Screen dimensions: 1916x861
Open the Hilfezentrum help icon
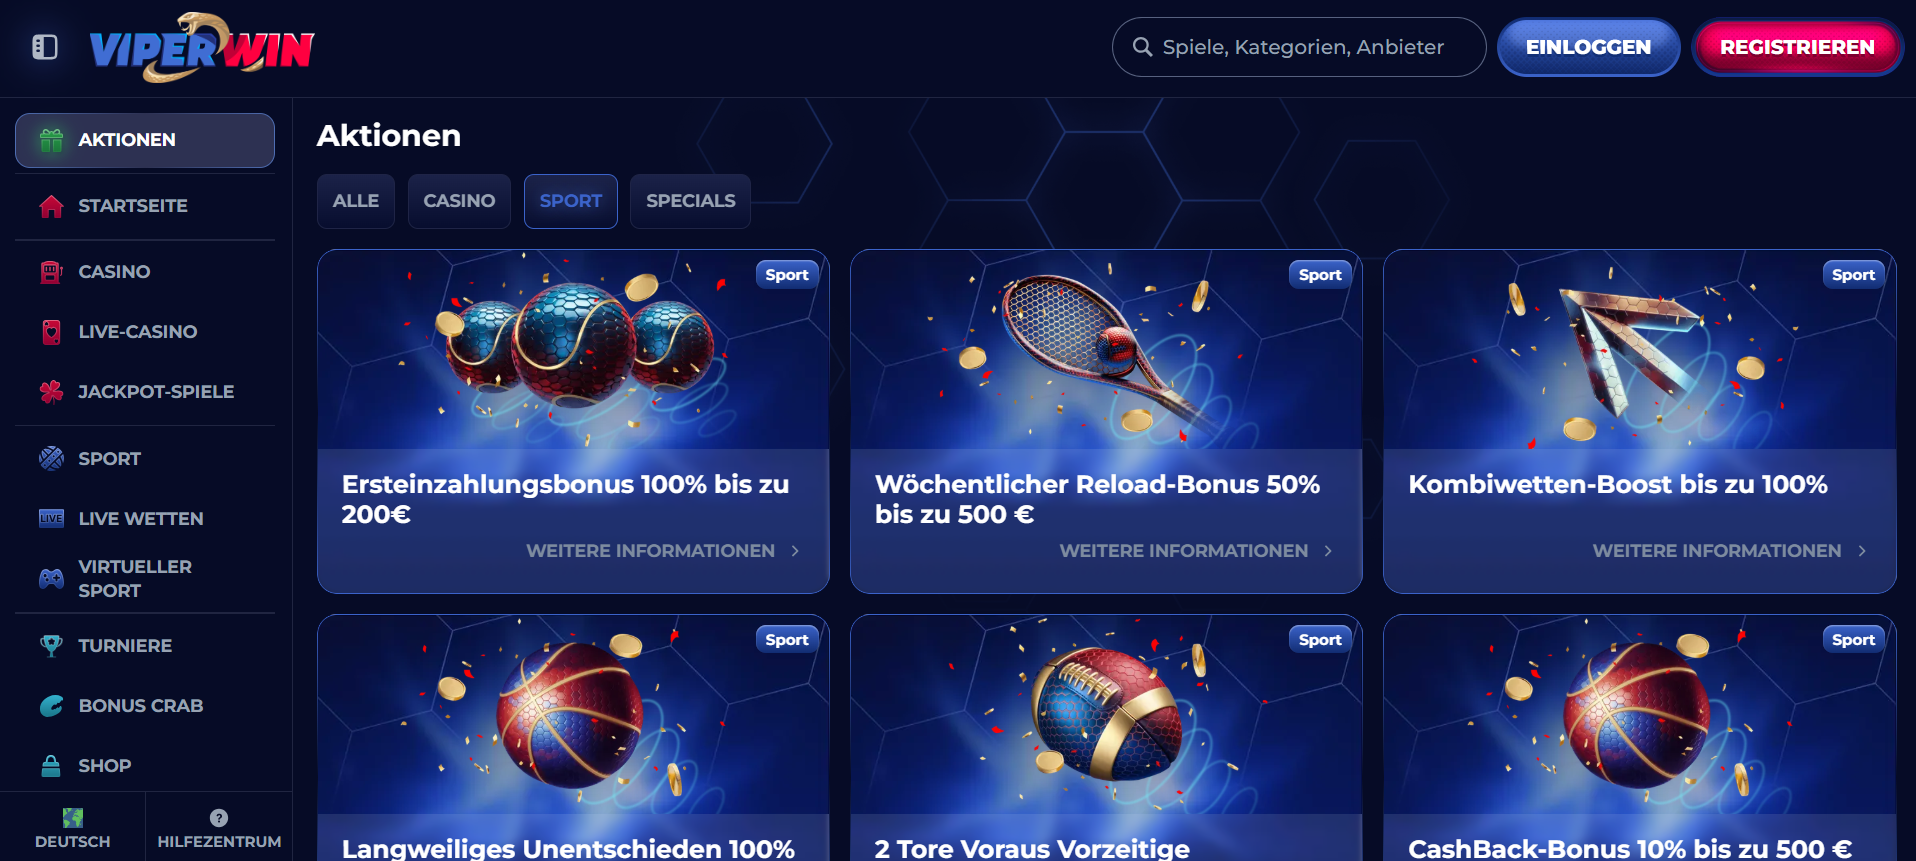coord(219,818)
